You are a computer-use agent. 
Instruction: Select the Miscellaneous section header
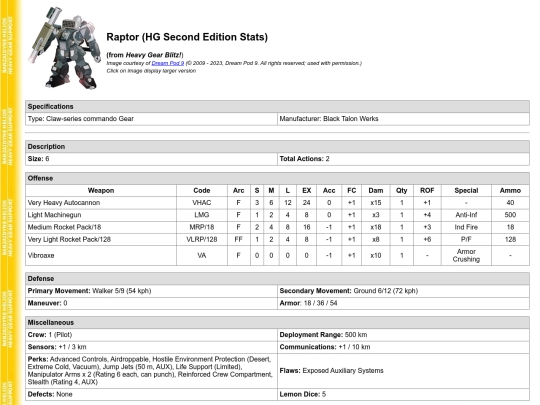(277, 323)
